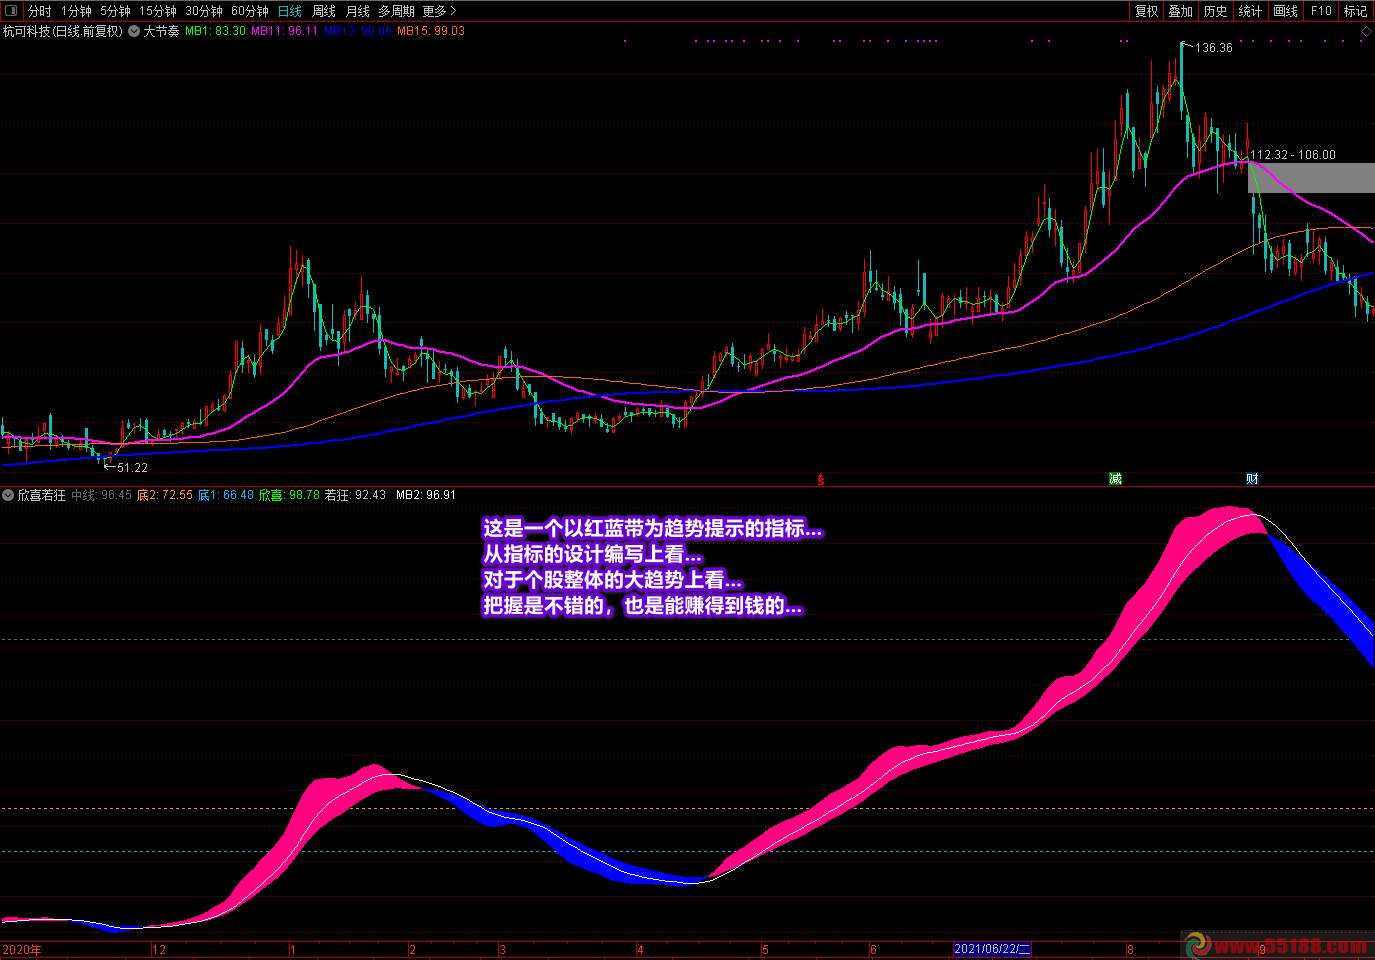Open the 画线 drawing tools
The height and width of the screenshot is (960, 1375).
pos(1285,11)
